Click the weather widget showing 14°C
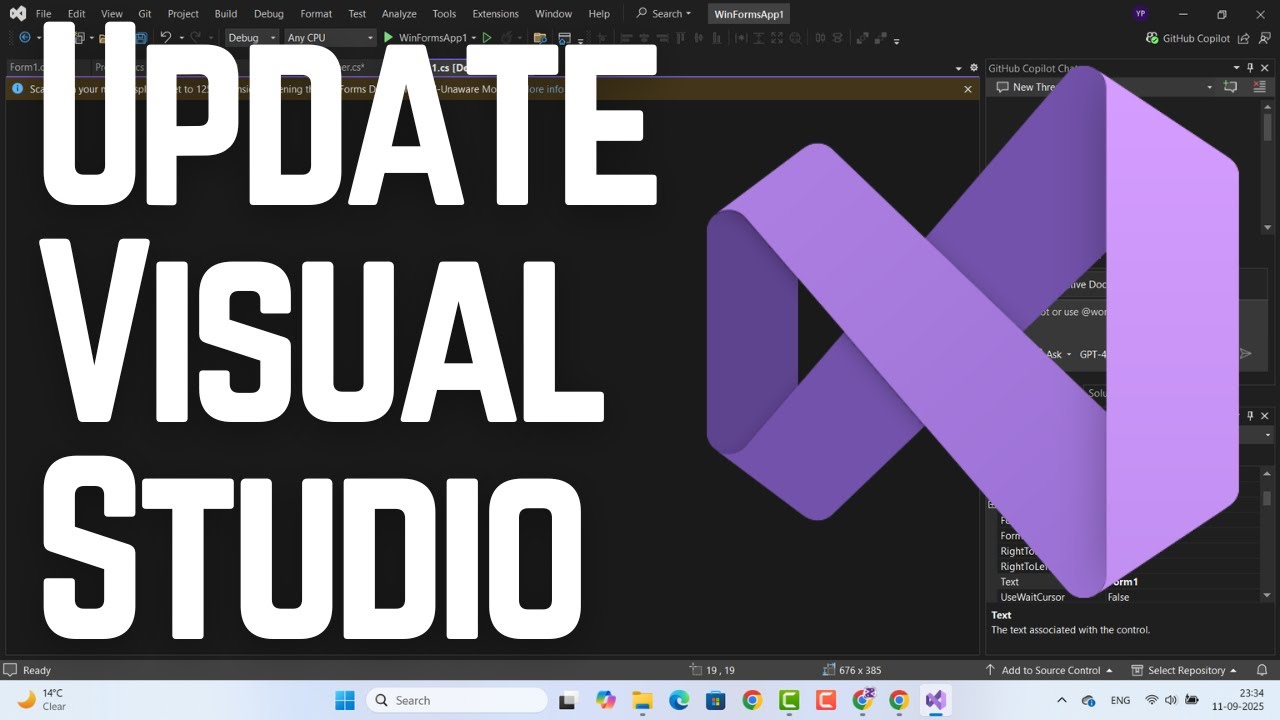The image size is (1280, 720). point(42,700)
